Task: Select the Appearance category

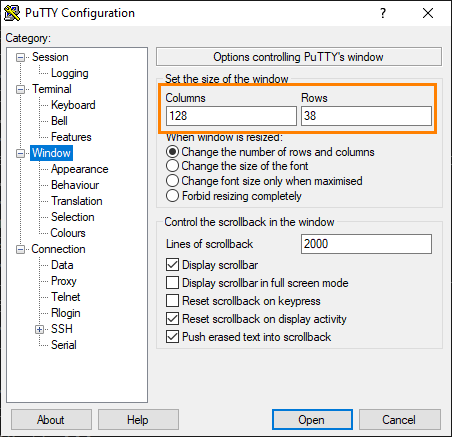Action: coord(79,169)
